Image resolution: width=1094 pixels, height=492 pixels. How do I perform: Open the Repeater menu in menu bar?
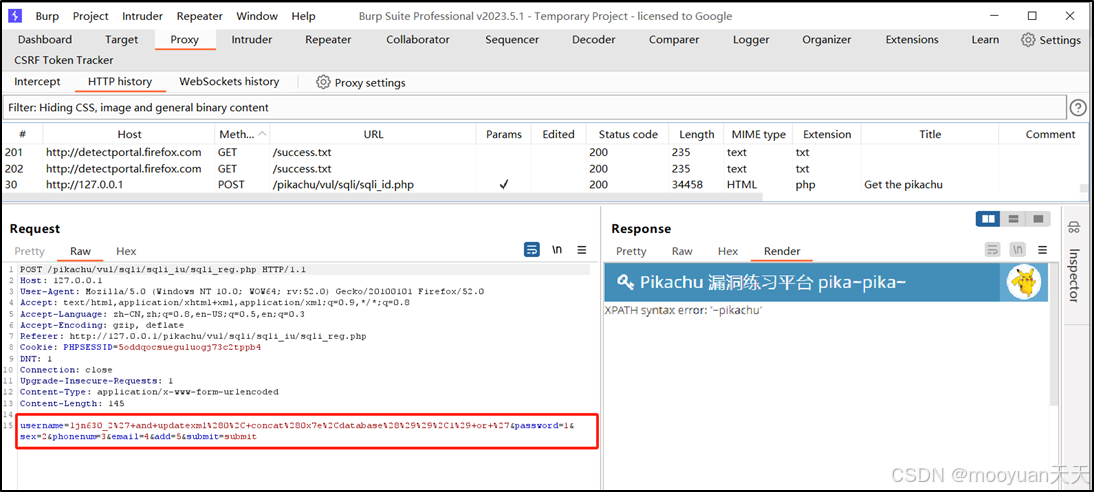[199, 16]
